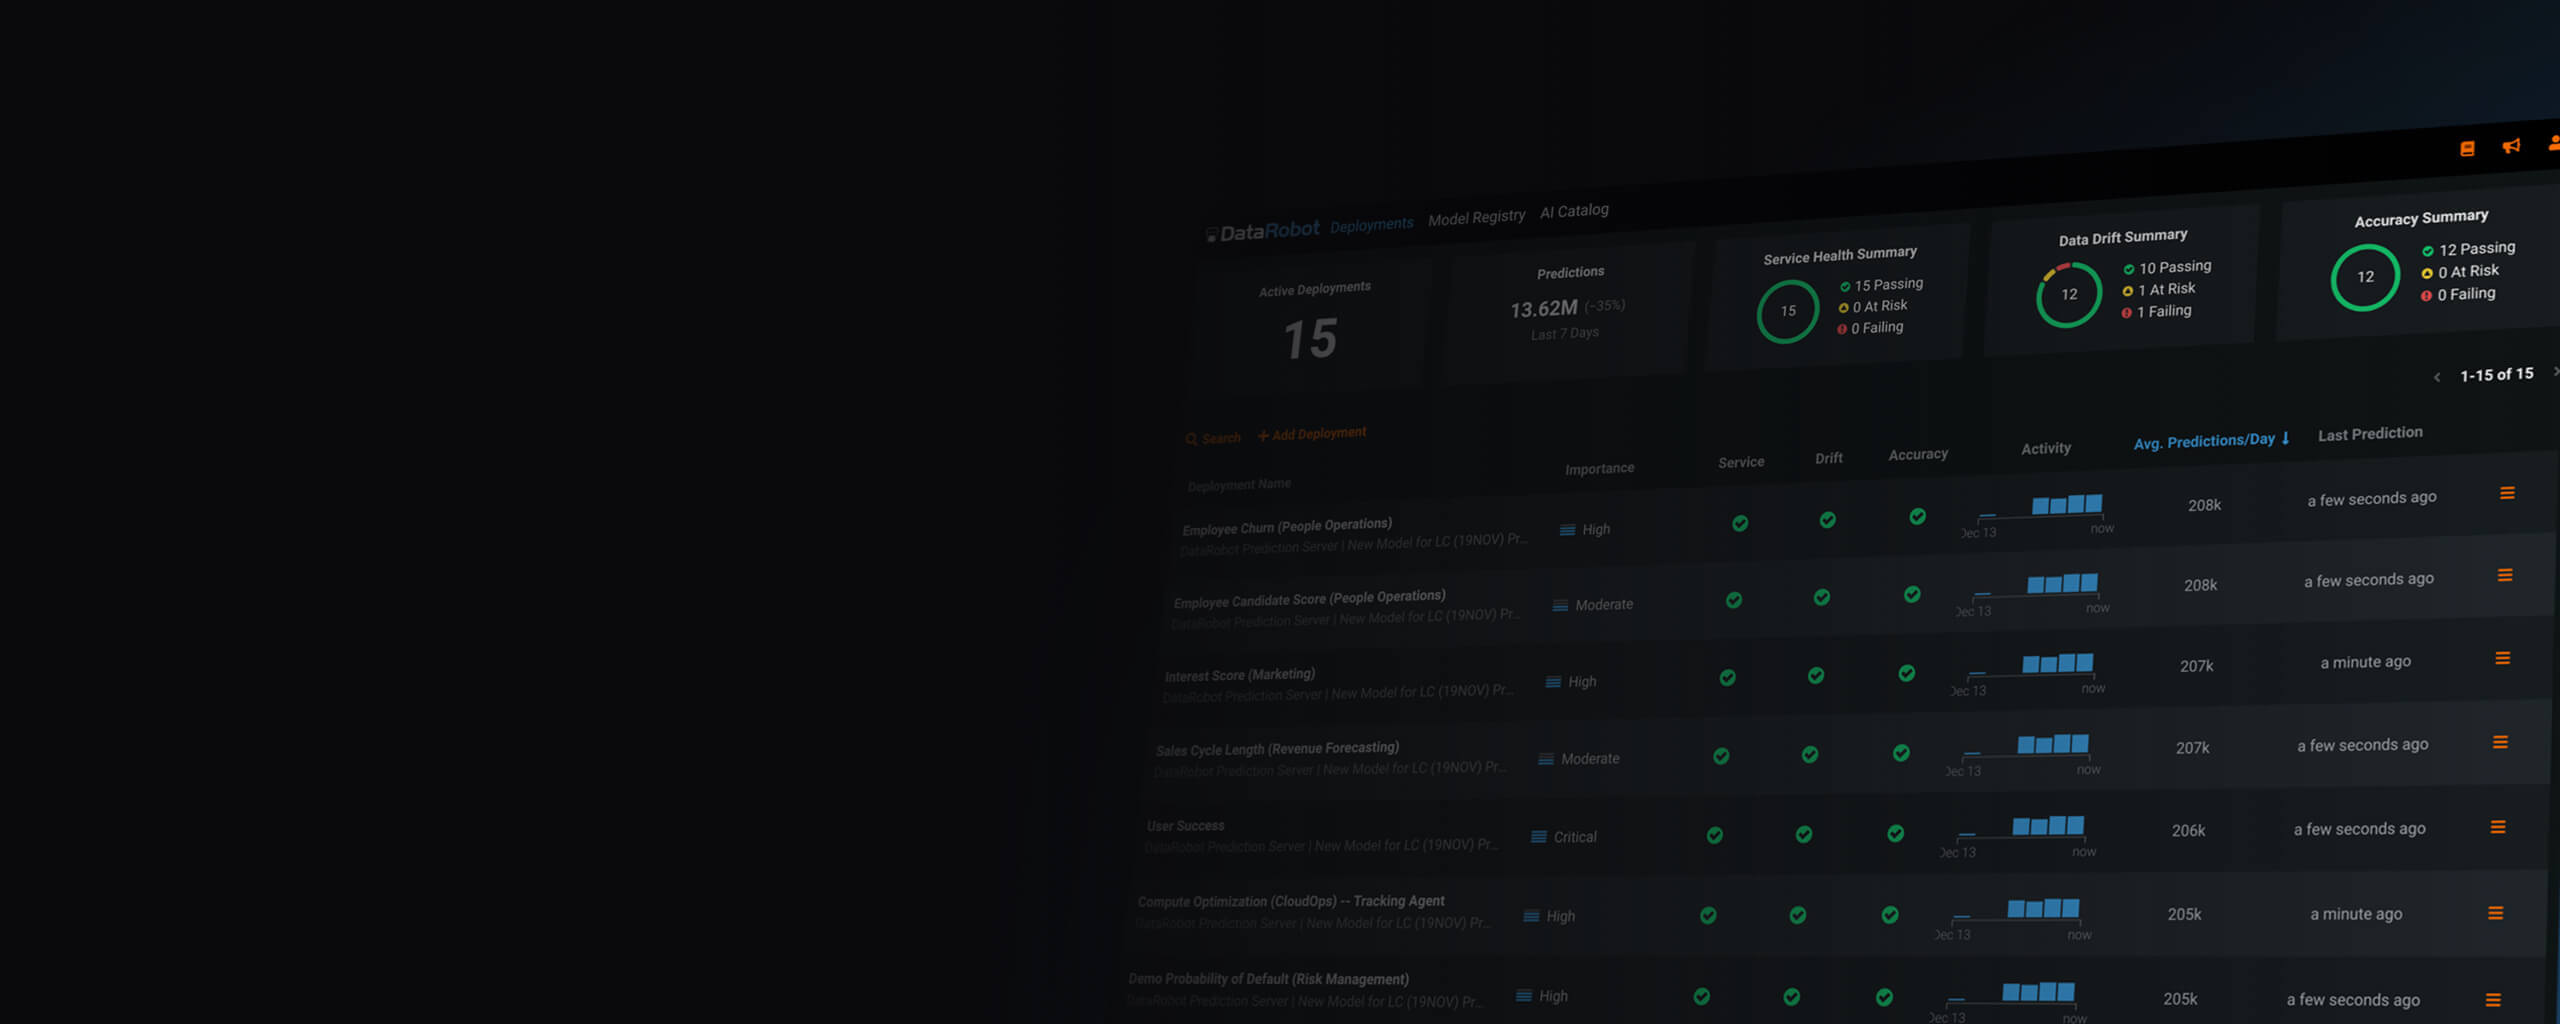This screenshot has height=1024, width=2560.
Task: Click High importance icon for Employee Churn
Action: (x=1567, y=530)
